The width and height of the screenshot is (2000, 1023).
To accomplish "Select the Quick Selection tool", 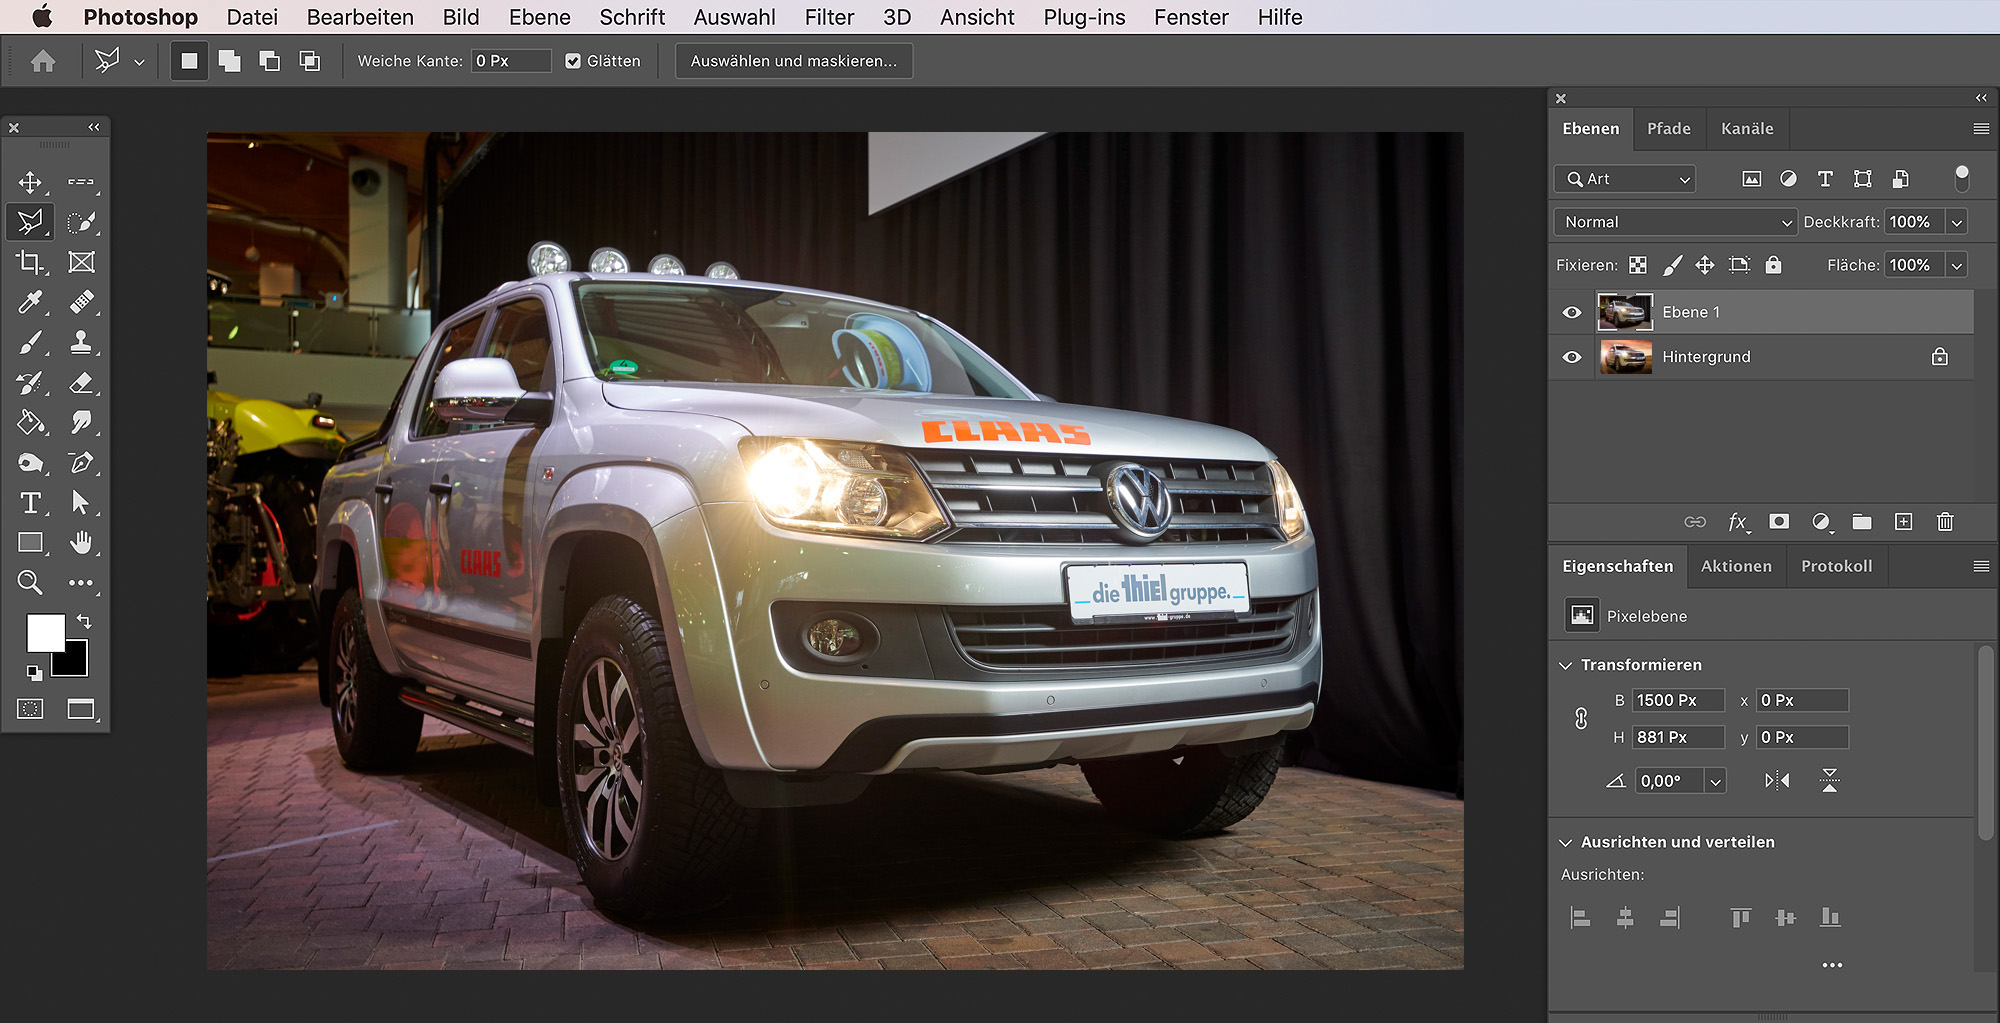I will 81,222.
